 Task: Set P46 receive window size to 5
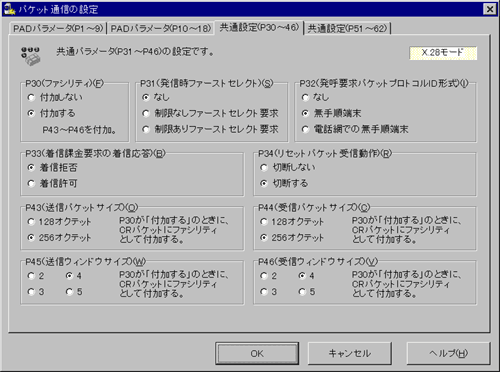coord(307,292)
